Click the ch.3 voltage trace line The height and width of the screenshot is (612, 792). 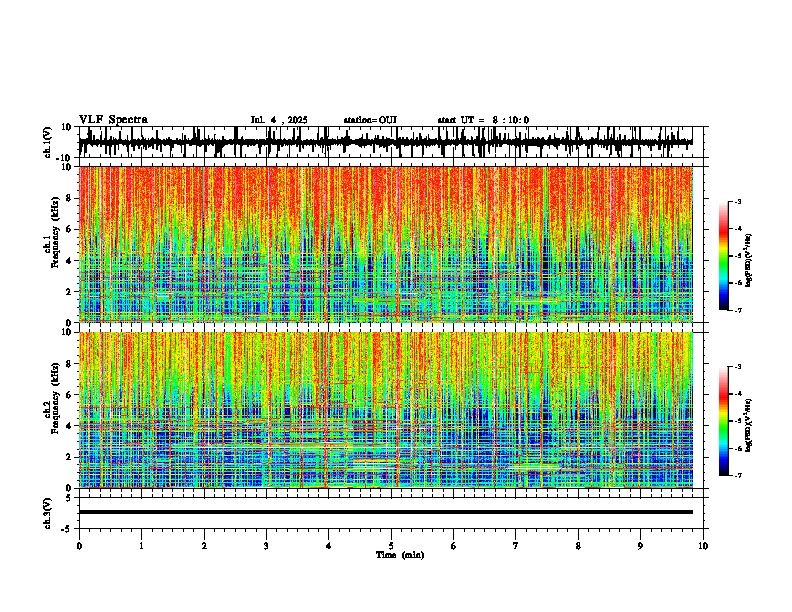pyautogui.click(x=386, y=512)
